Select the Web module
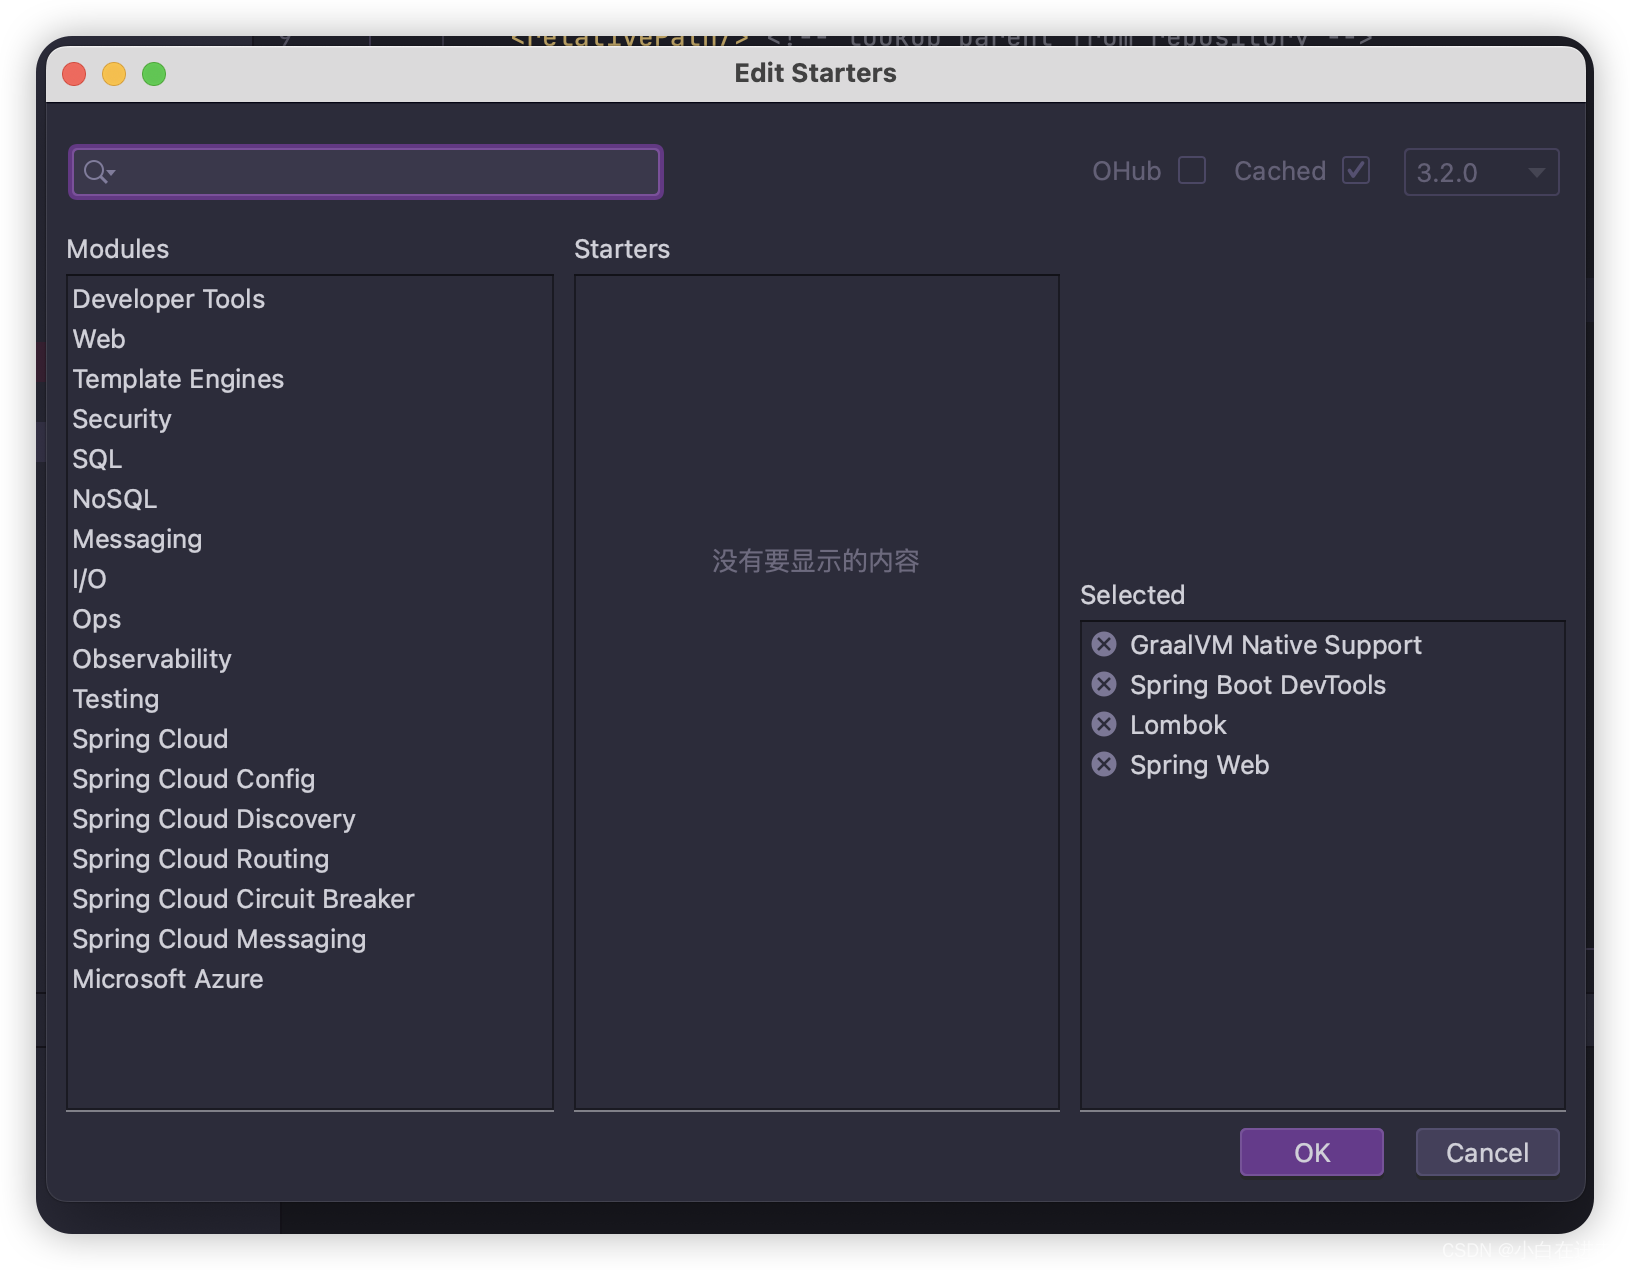The height and width of the screenshot is (1270, 1630). (x=310, y=339)
